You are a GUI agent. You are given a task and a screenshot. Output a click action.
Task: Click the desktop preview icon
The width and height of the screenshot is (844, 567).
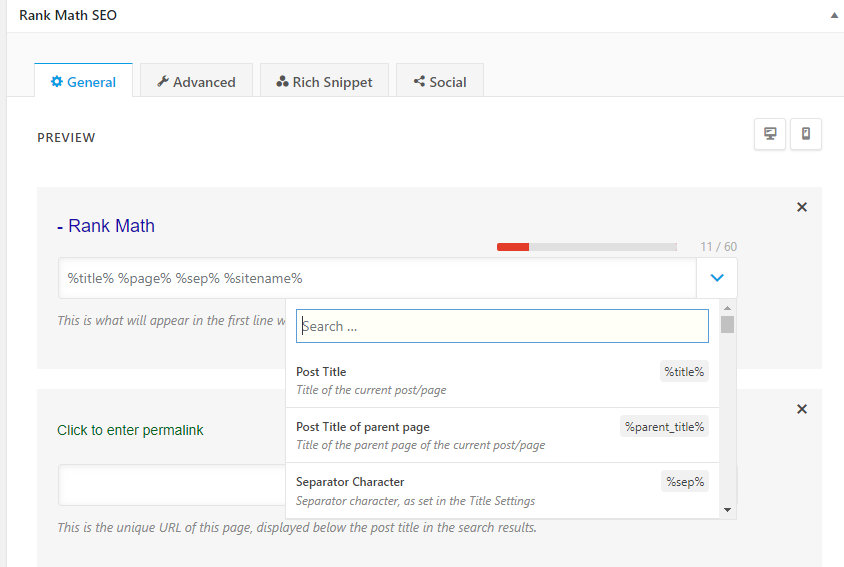770,134
